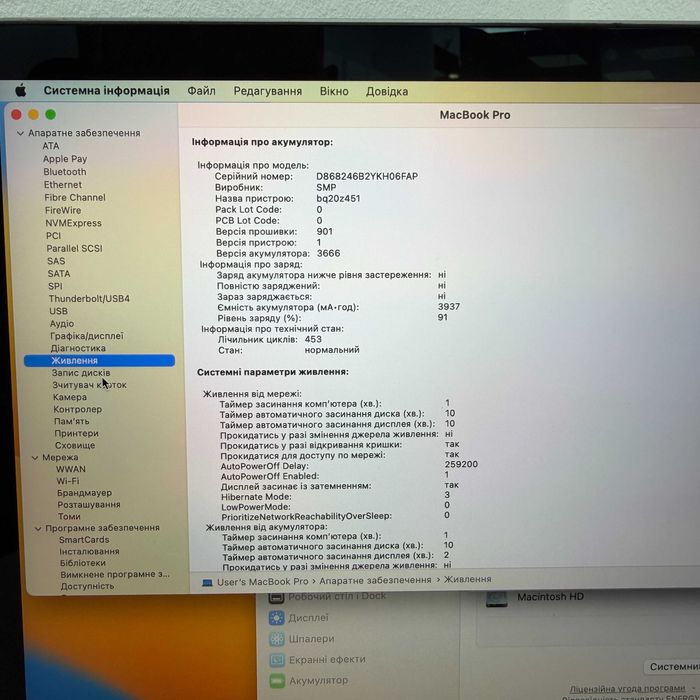Collapse the Мережа section chevron
The image size is (700, 700).
pyautogui.click(x=35, y=458)
